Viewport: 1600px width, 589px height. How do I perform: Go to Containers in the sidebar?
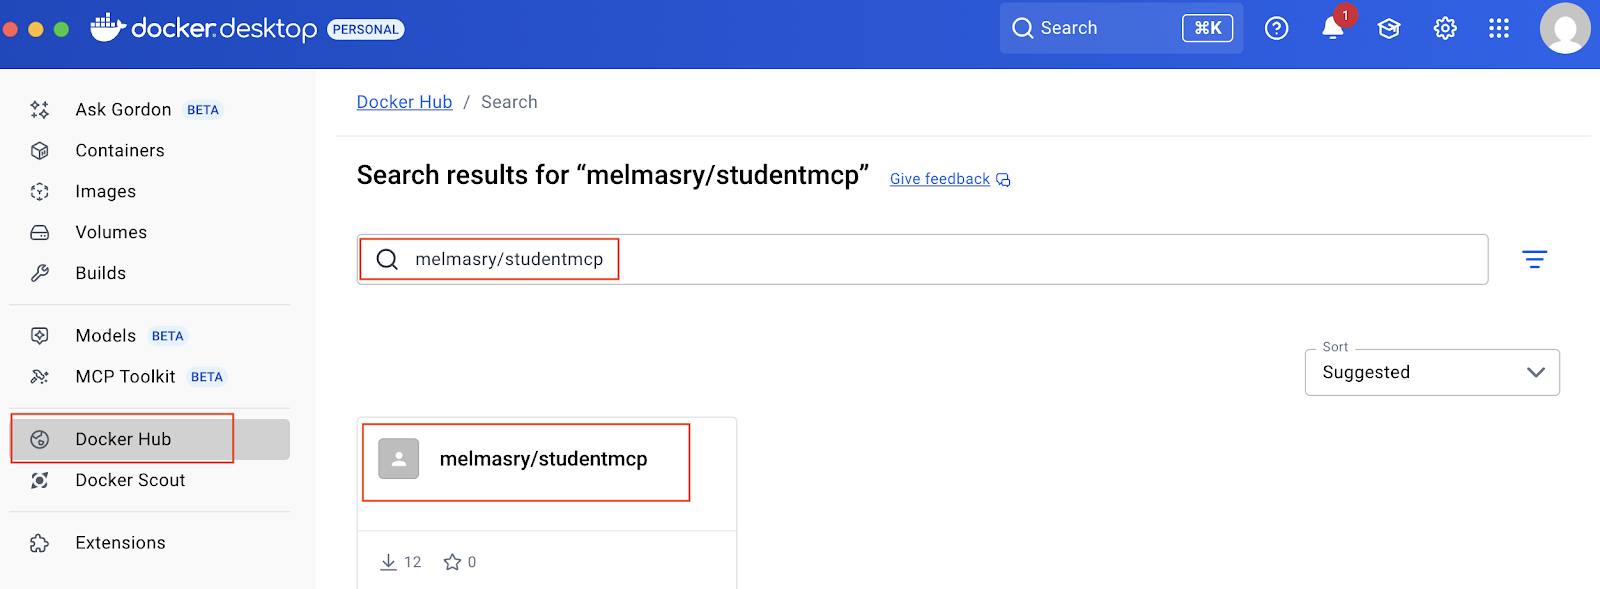pyautogui.click(x=120, y=150)
